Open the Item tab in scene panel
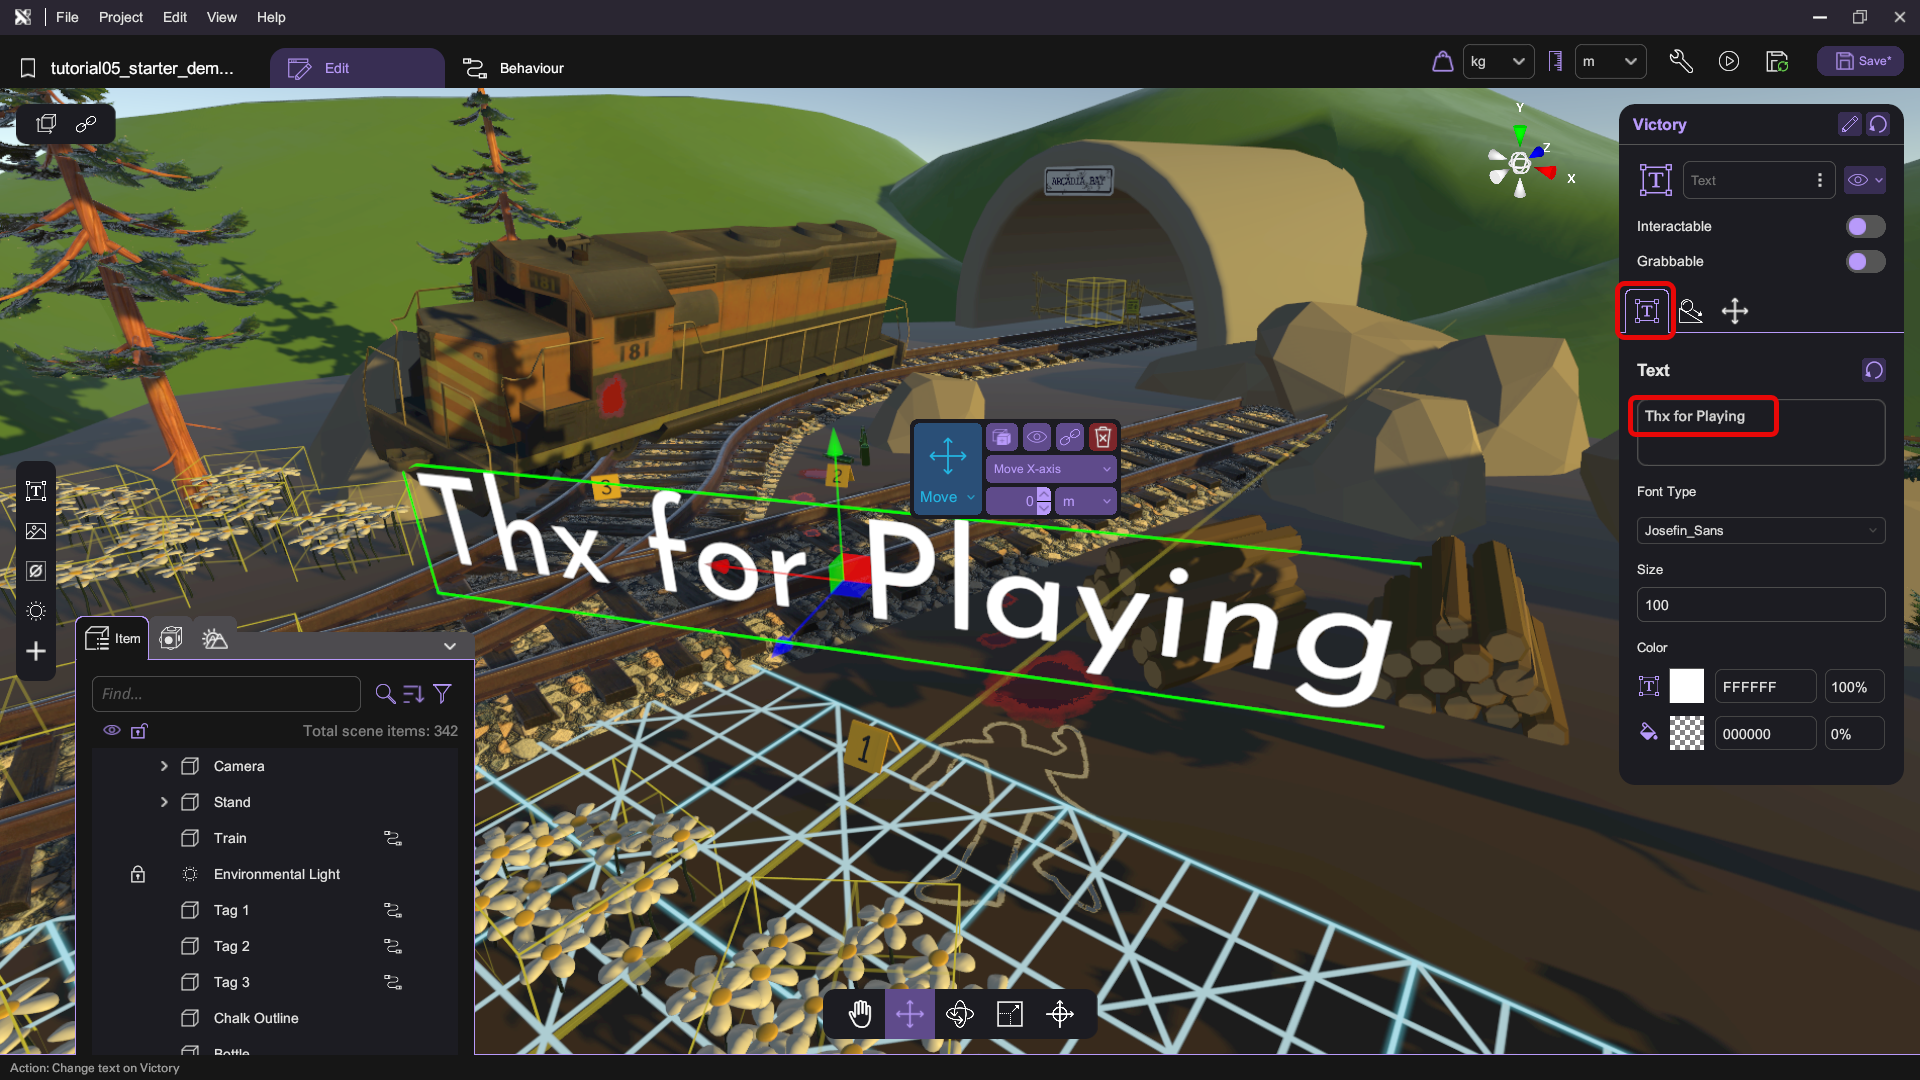This screenshot has width=1920, height=1080. (x=113, y=639)
